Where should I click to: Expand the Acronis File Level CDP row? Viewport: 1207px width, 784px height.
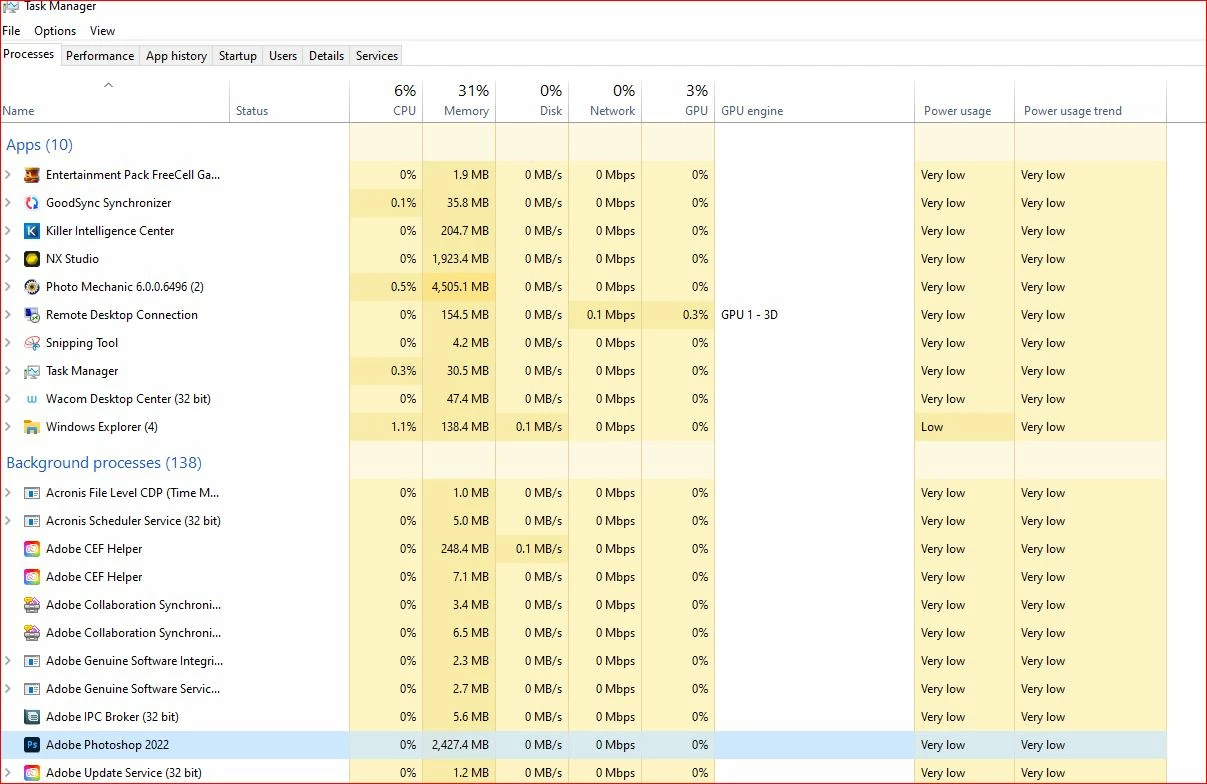[8, 493]
